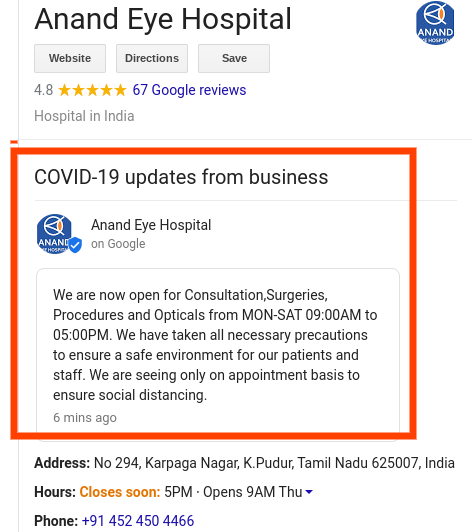Call the phone number +91 452 450 4466
This screenshot has width=472, height=532.
(138, 521)
